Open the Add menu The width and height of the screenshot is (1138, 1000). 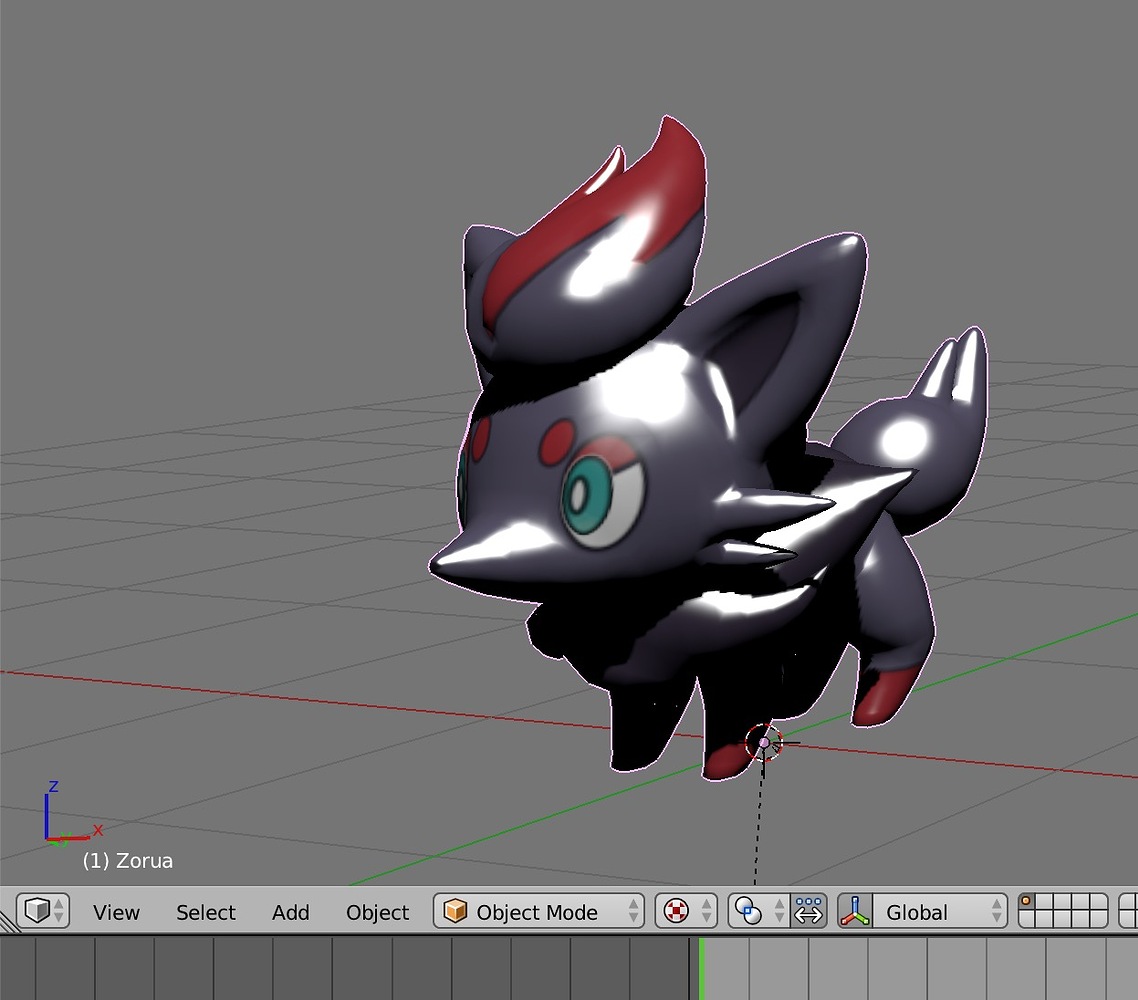point(290,911)
